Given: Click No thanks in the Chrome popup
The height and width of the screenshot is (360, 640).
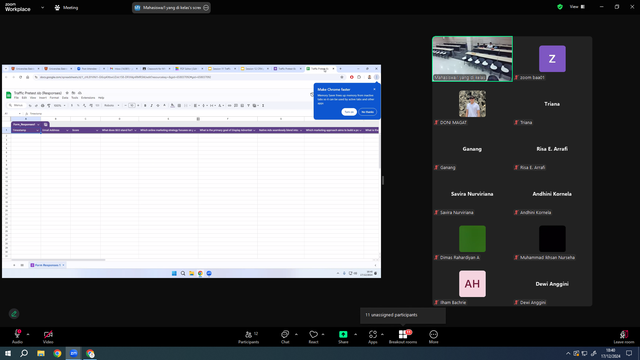Looking at the screenshot, I should tap(367, 112).
